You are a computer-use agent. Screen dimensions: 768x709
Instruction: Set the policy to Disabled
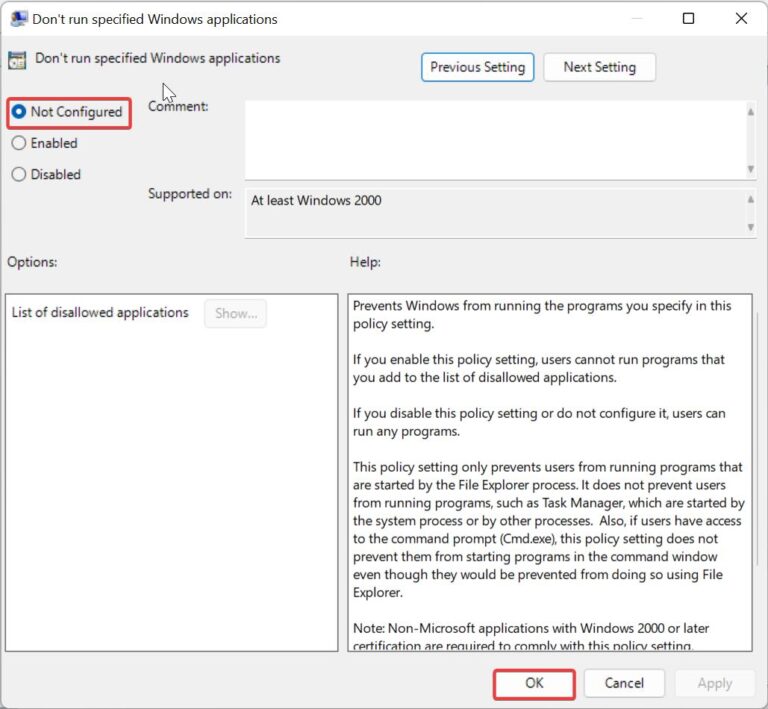[x=19, y=174]
